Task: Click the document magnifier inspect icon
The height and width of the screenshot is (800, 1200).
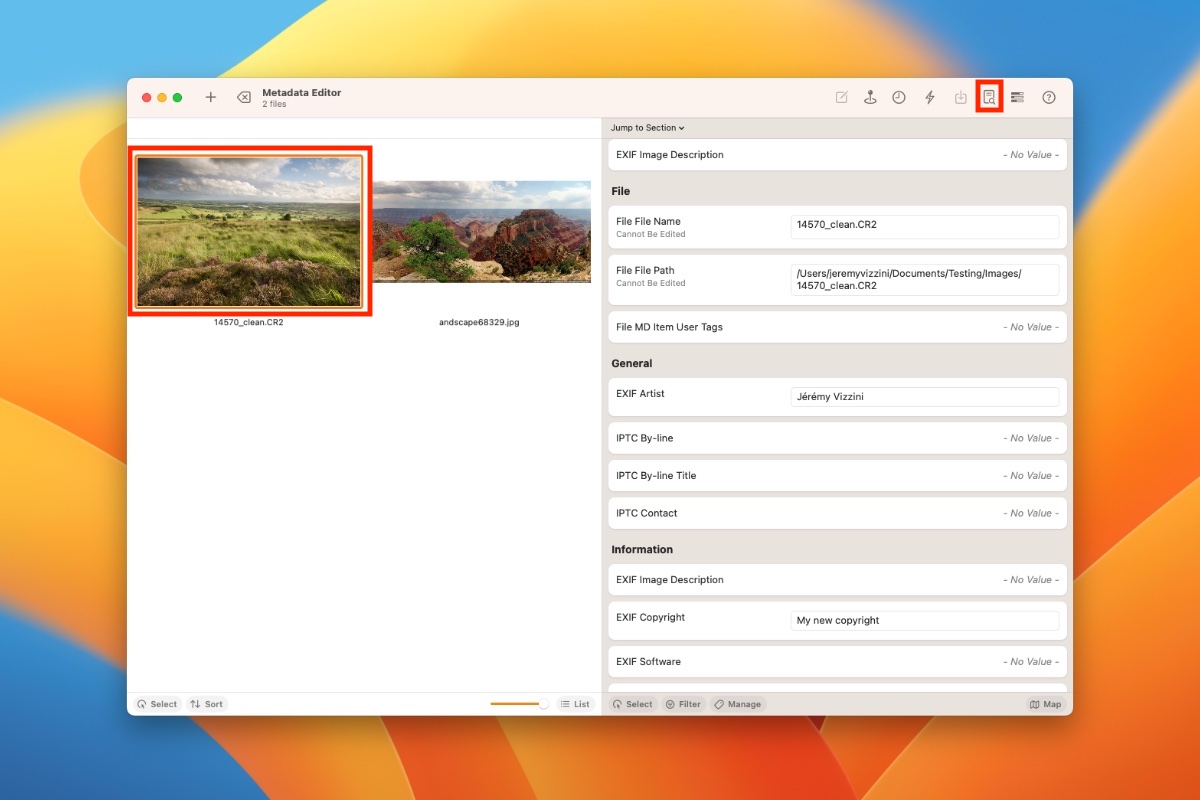Action: (989, 97)
